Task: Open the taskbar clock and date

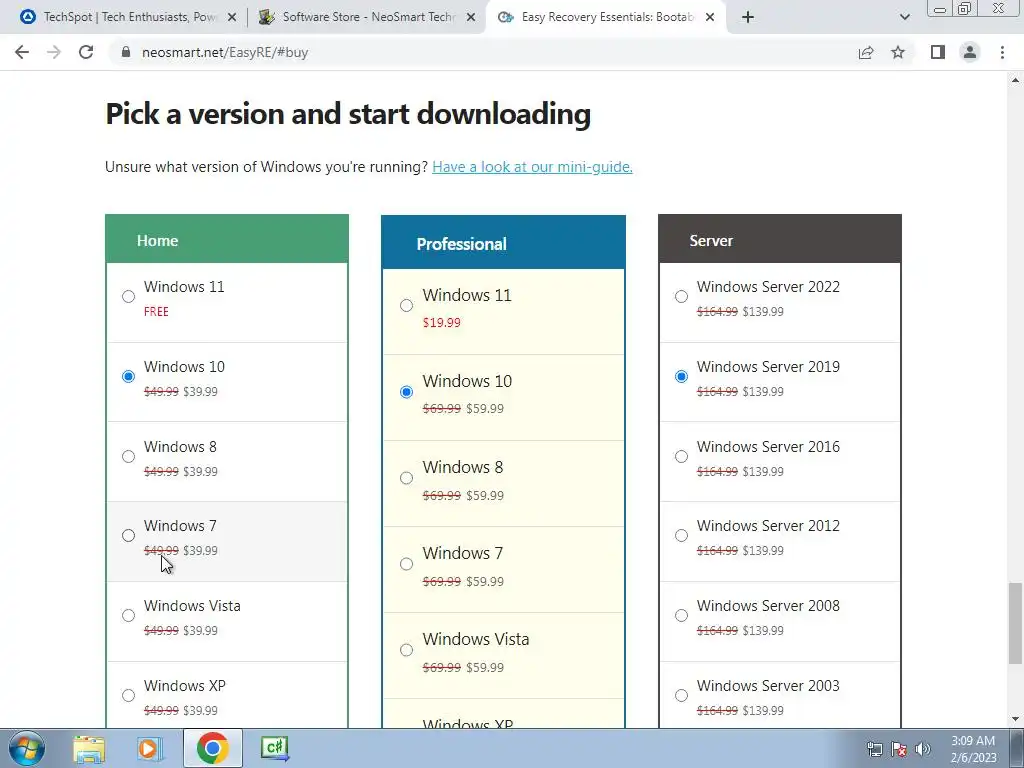Action: coord(973,749)
